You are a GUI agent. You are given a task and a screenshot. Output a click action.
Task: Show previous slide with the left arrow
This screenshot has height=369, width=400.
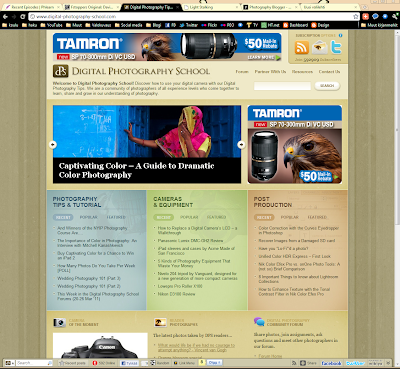[x=53, y=144]
